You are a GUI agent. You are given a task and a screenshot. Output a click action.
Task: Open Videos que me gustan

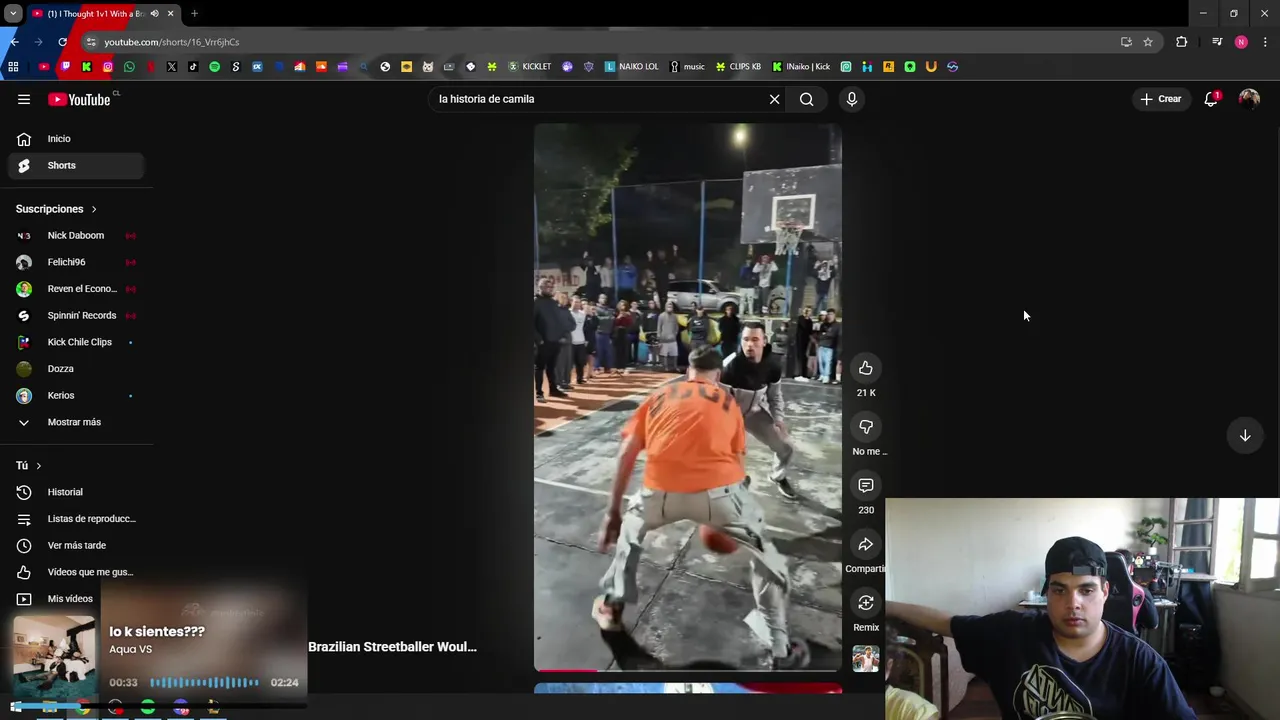click(76, 572)
